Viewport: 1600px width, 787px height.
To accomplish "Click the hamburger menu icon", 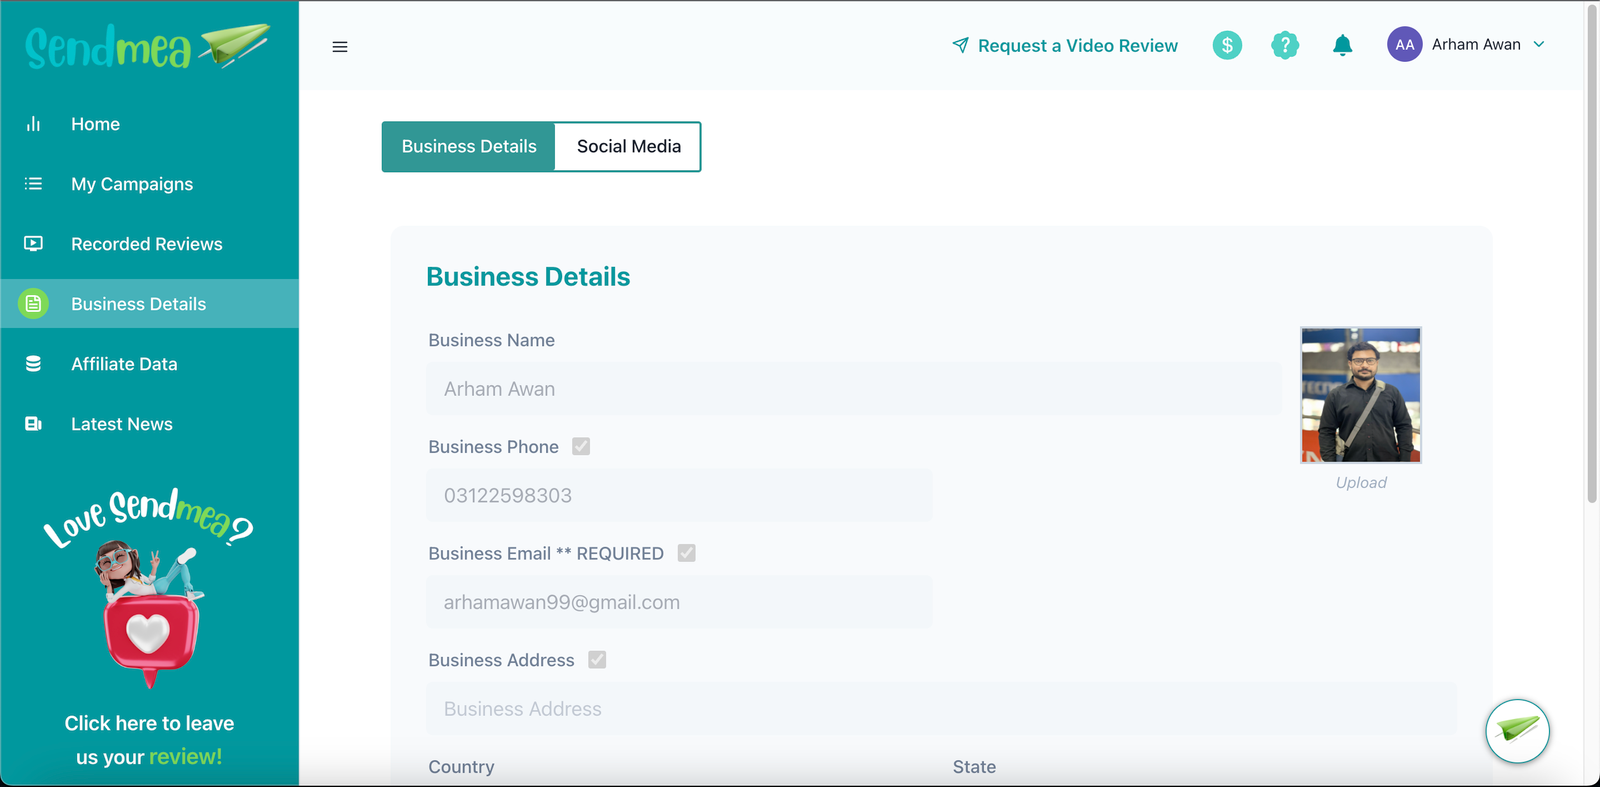I will click(340, 47).
